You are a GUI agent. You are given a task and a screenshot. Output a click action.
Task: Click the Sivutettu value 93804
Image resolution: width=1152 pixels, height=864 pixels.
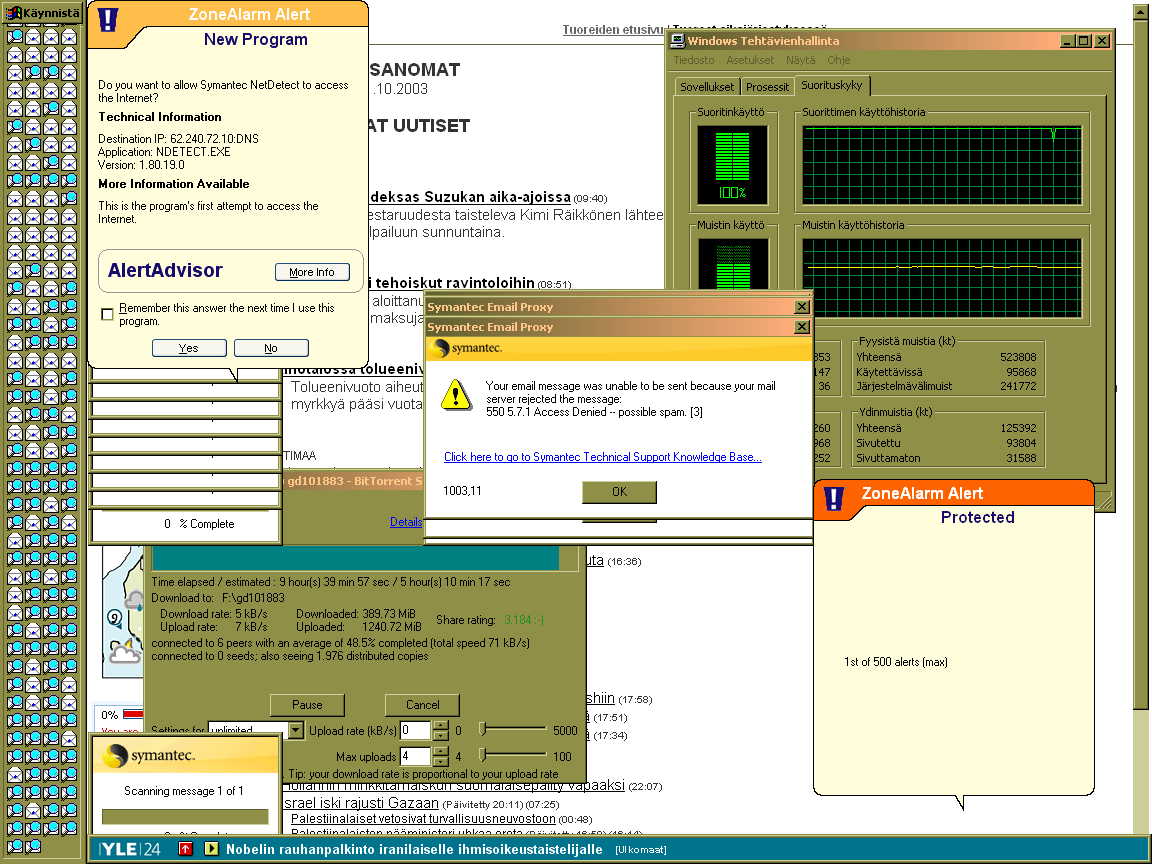[1021, 443]
